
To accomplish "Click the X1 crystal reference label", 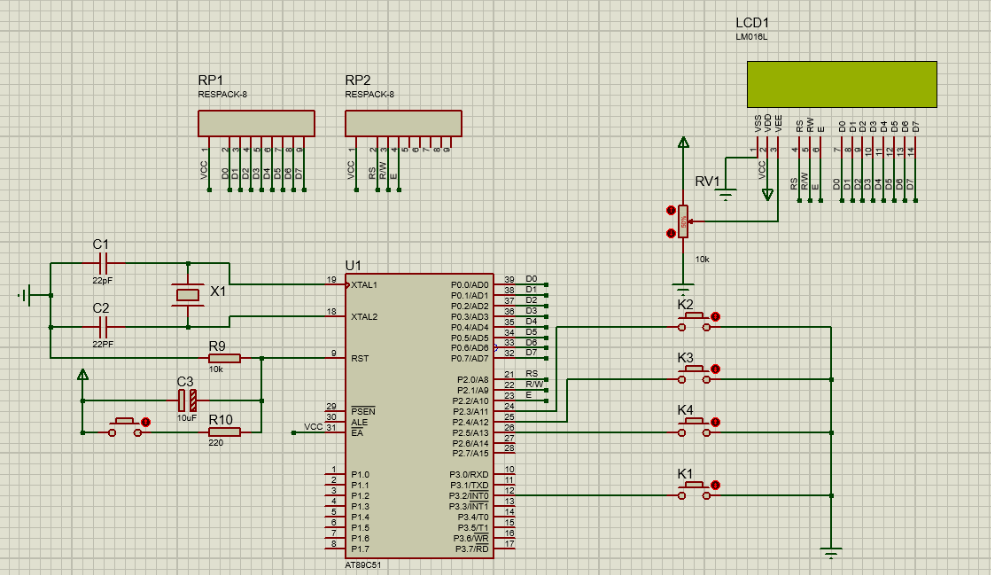I will pyautogui.click(x=218, y=291).
